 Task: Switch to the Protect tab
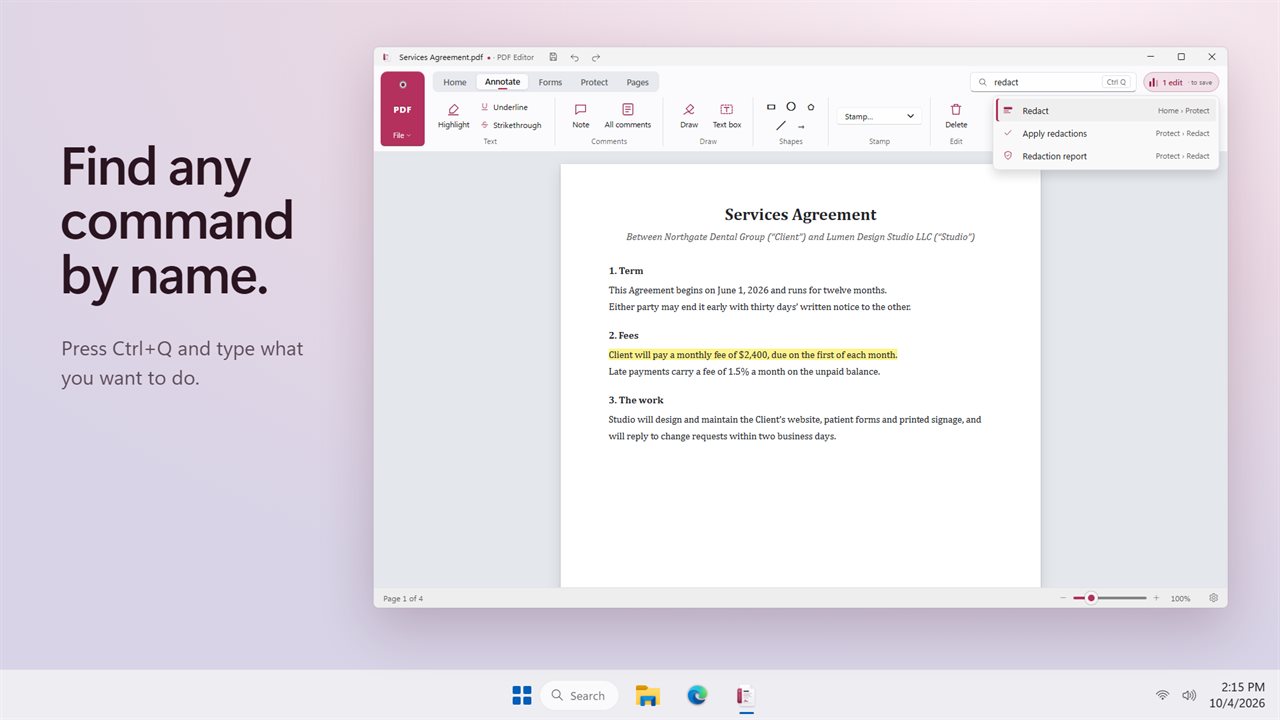point(594,82)
